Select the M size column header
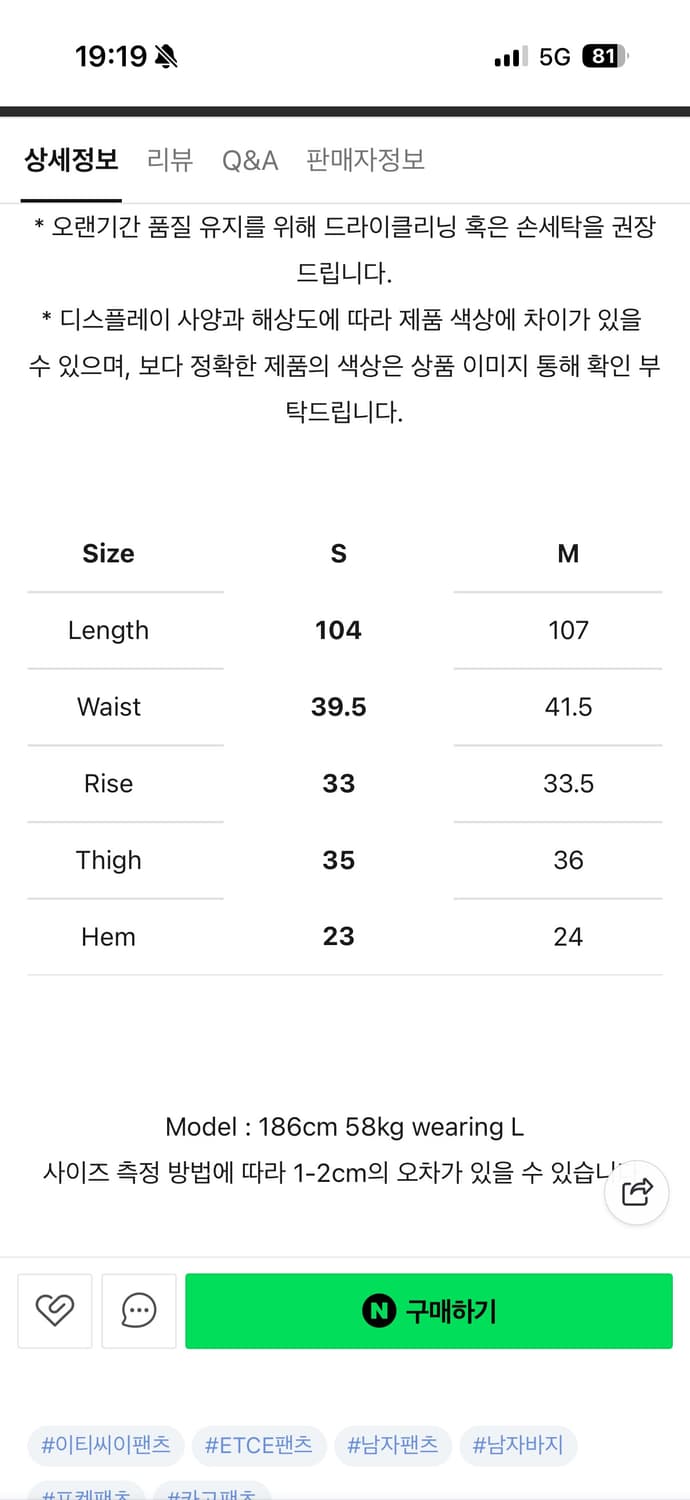The width and height of the screenshot is (690, 1500). pos(568,554)
